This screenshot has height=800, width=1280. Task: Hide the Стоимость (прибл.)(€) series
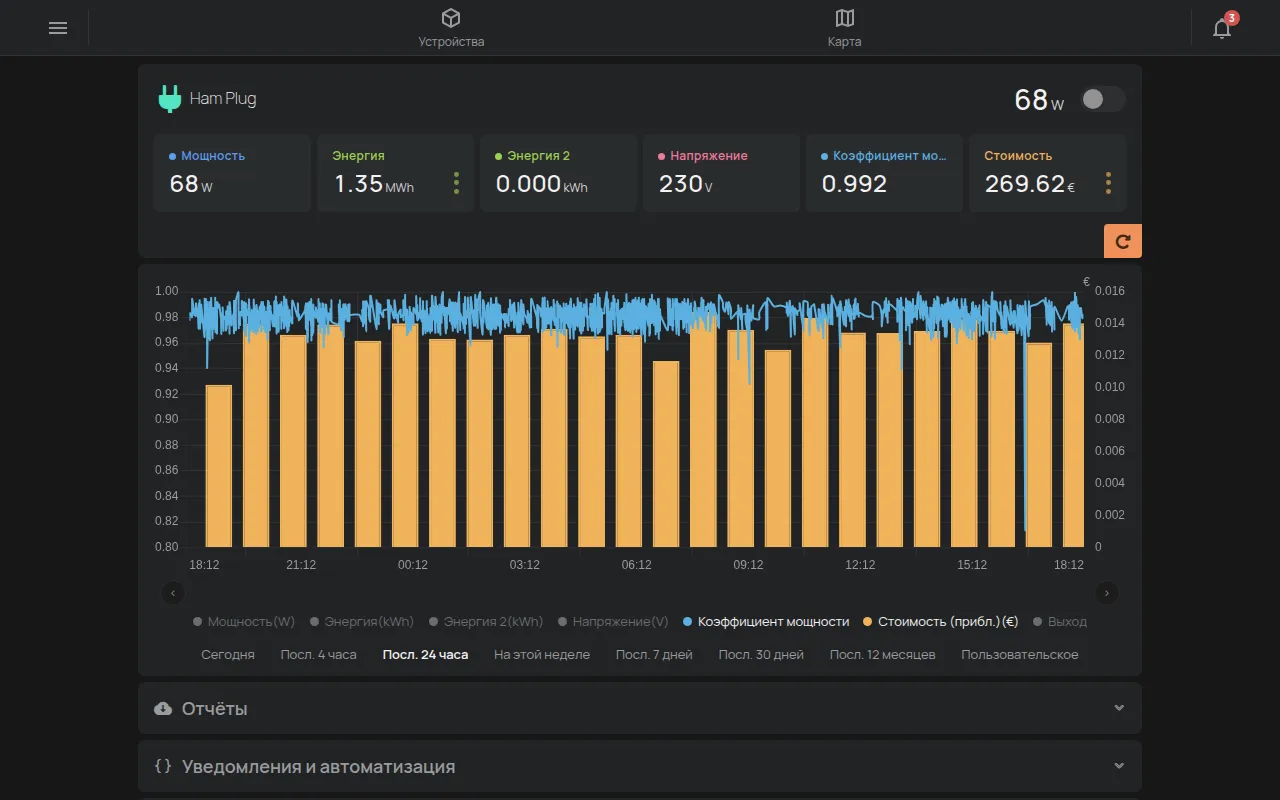coord(940,621)
